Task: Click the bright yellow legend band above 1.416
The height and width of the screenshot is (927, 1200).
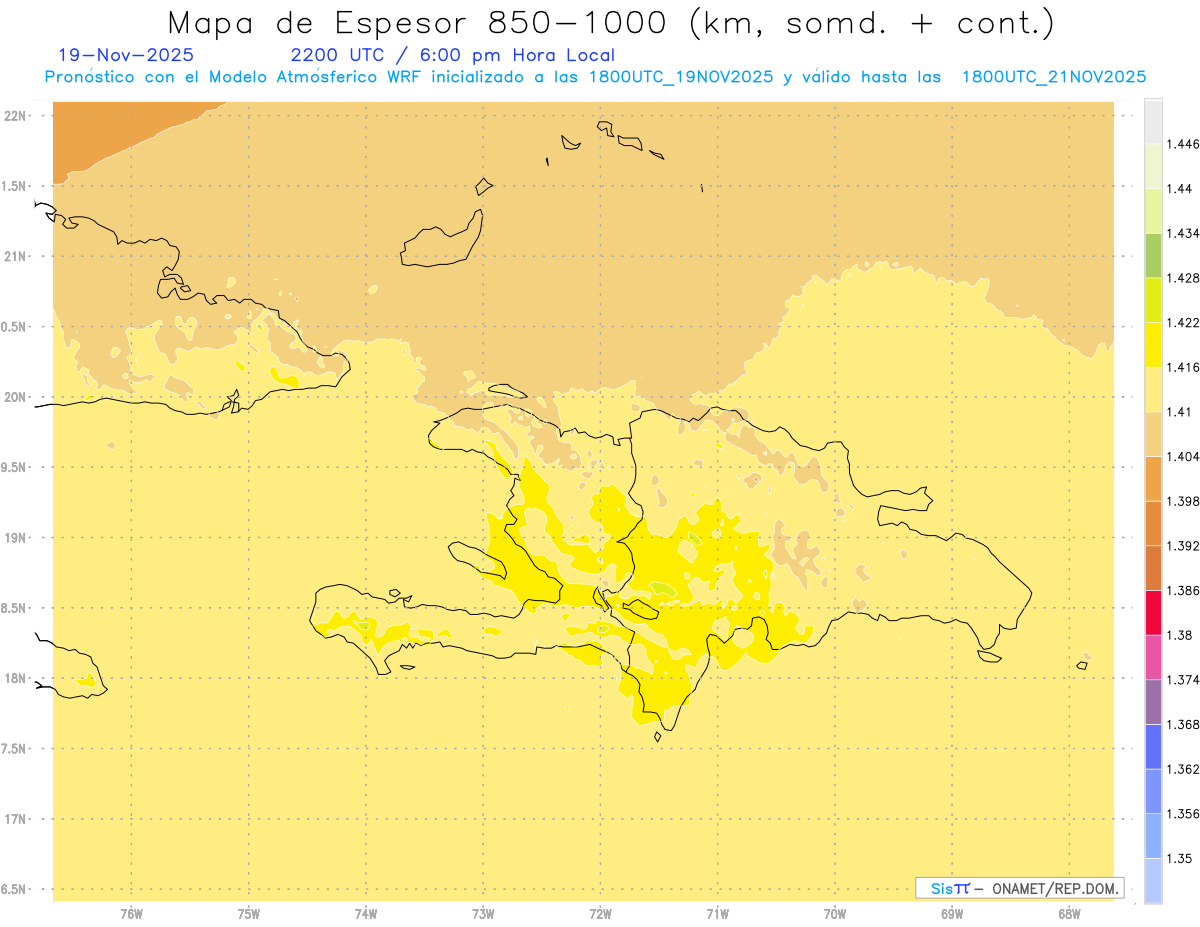Action: [x=1153, y=344]
